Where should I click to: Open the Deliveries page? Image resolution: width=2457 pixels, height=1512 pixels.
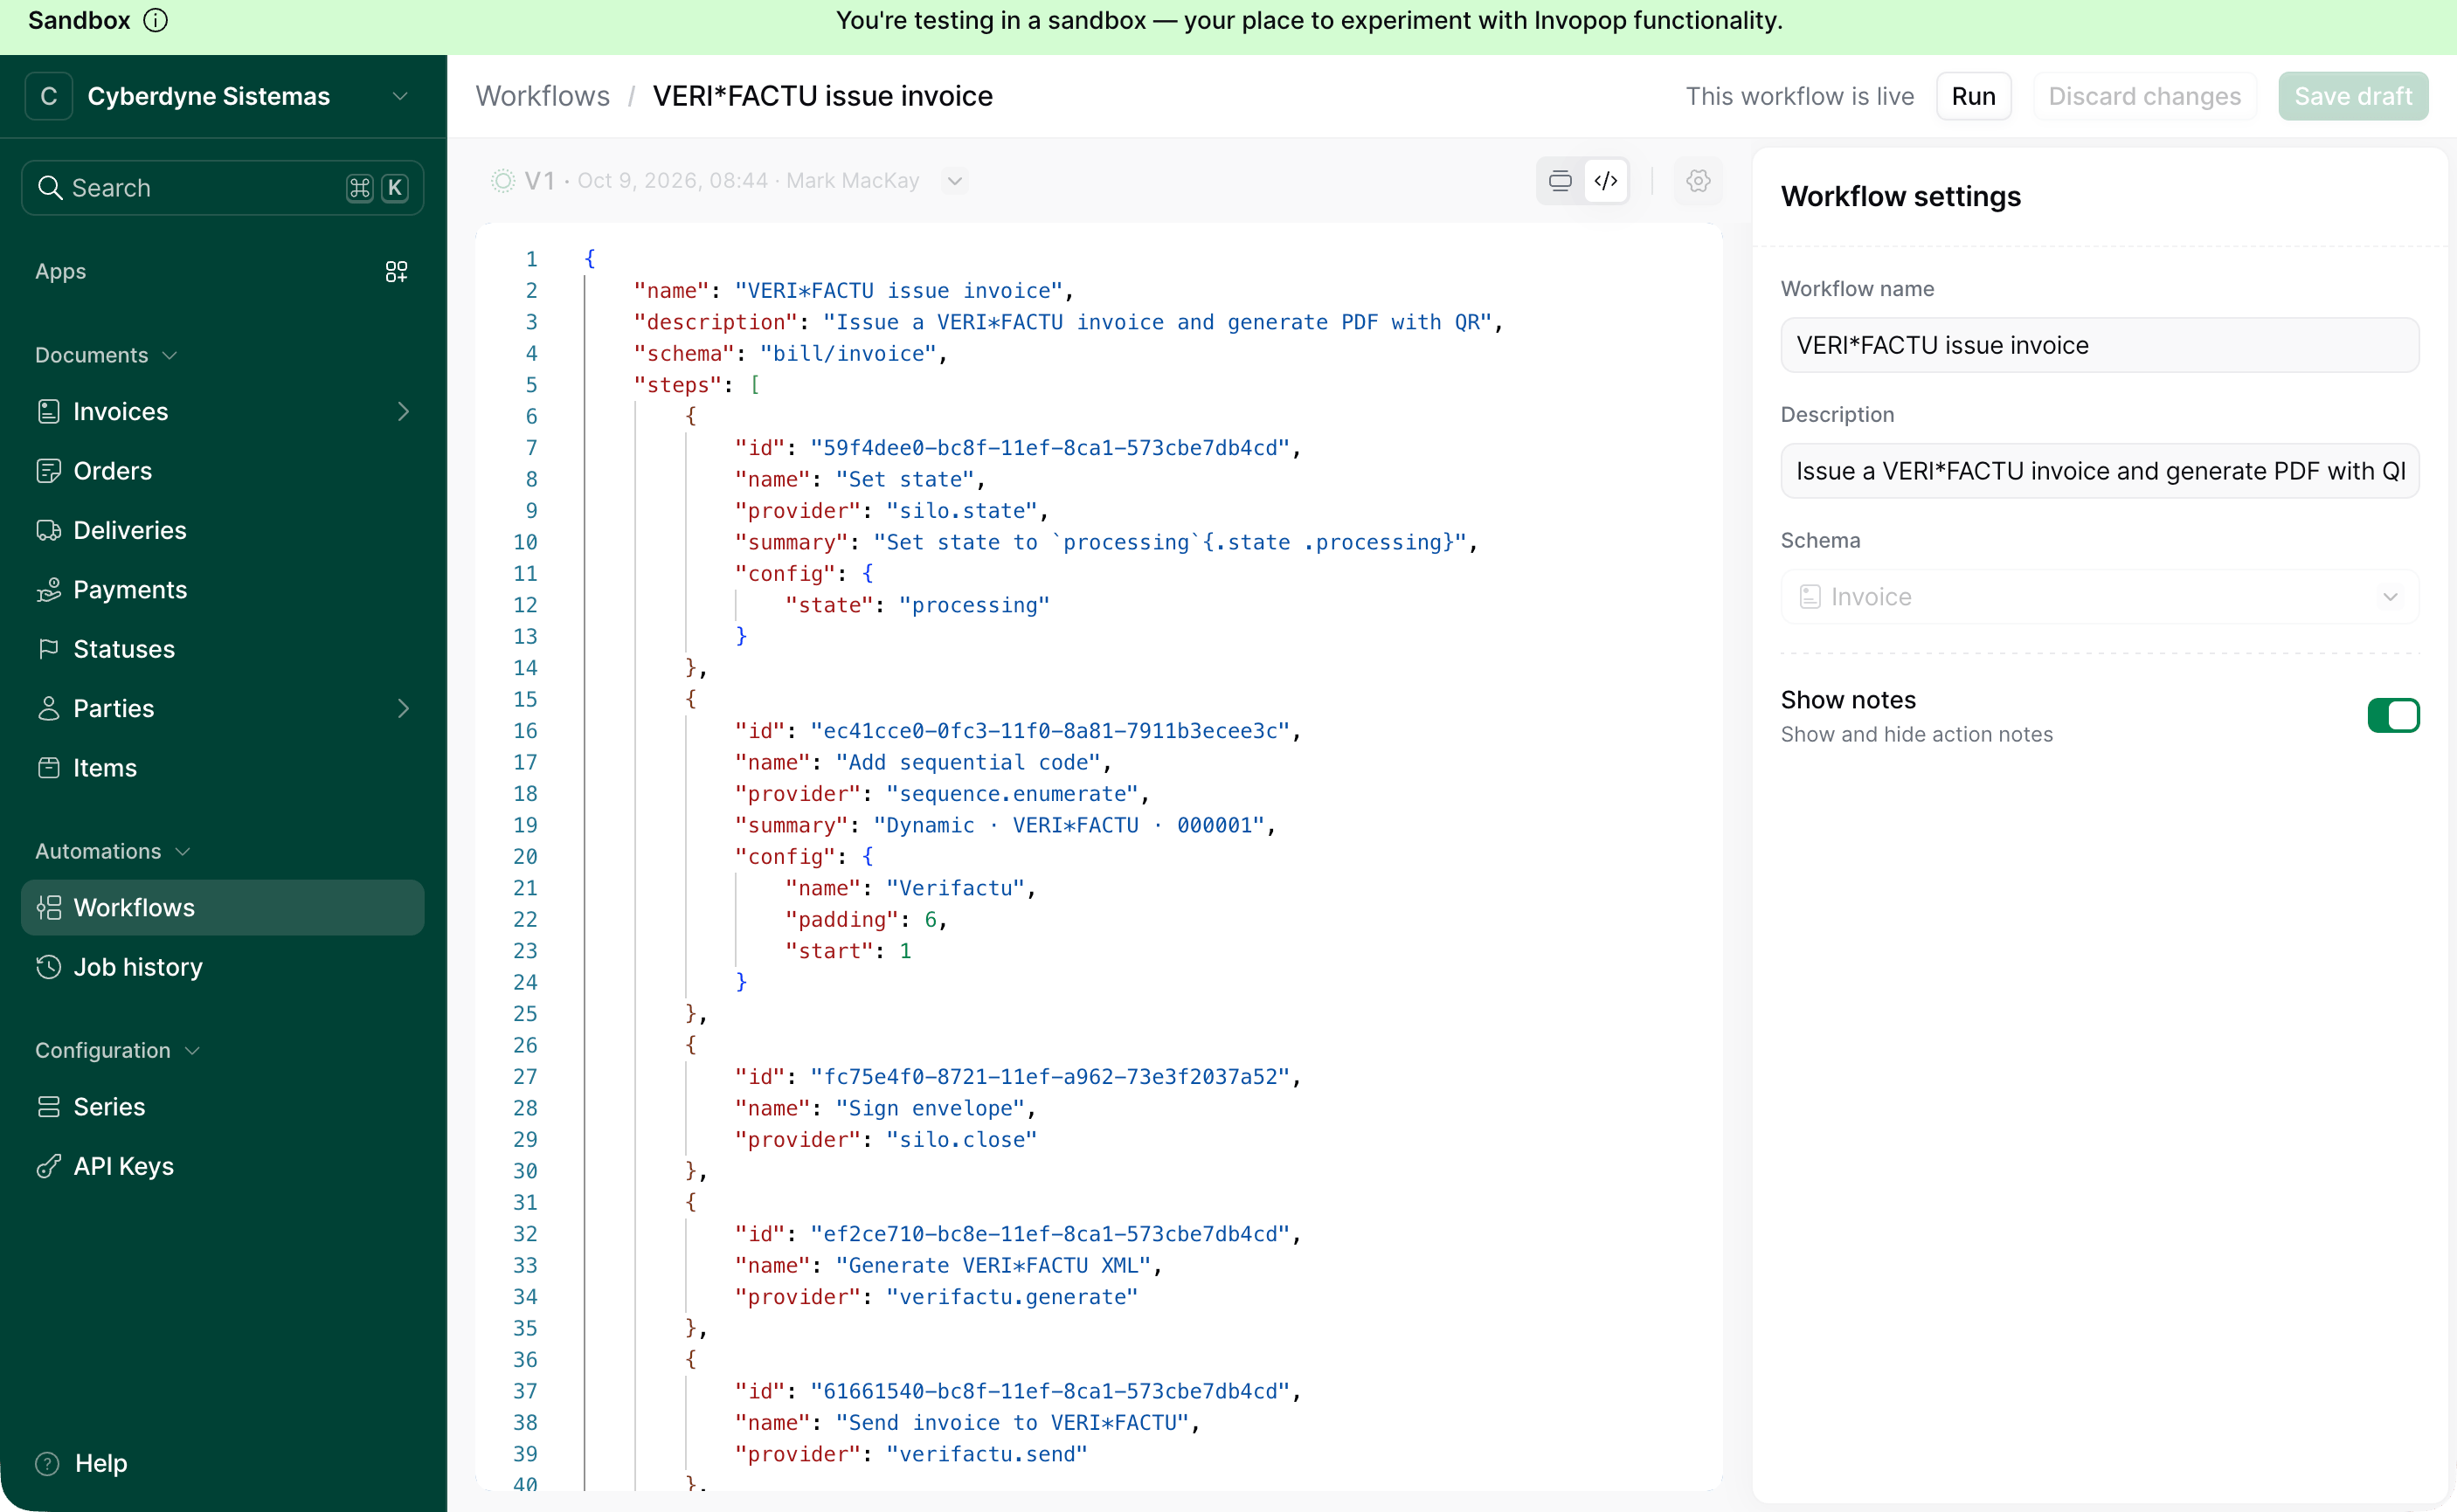click(222, 530)
